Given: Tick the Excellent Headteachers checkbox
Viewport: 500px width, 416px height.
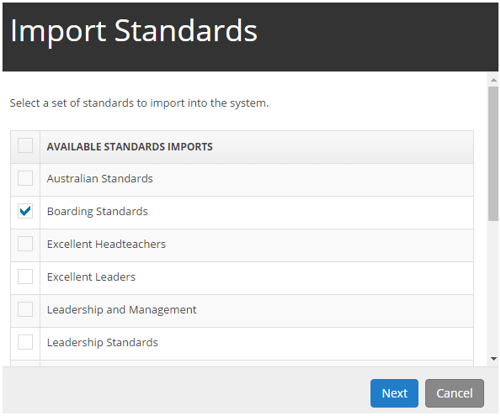Looking at the screenshot, I should point(25,244).
